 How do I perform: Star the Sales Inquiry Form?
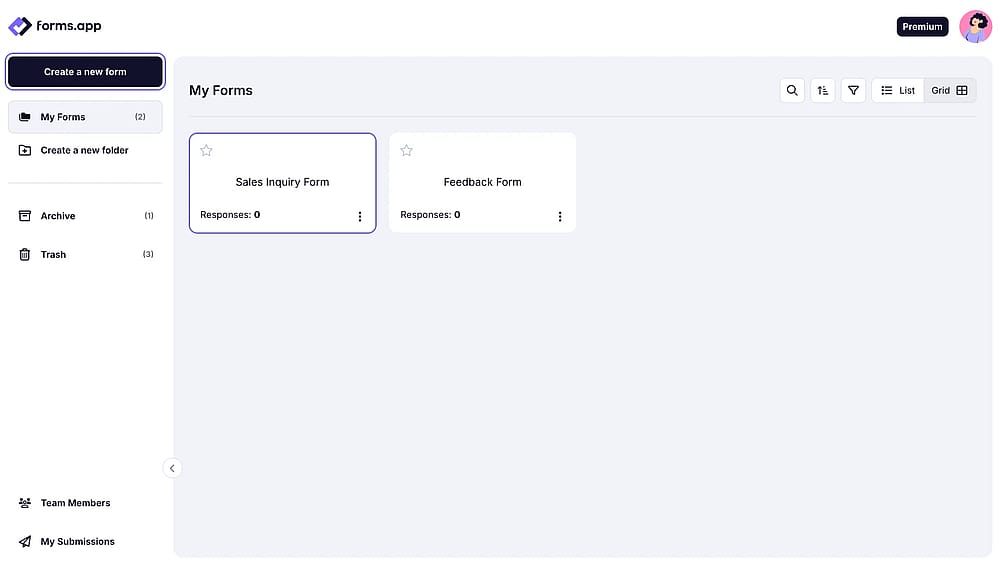(206, 151)
